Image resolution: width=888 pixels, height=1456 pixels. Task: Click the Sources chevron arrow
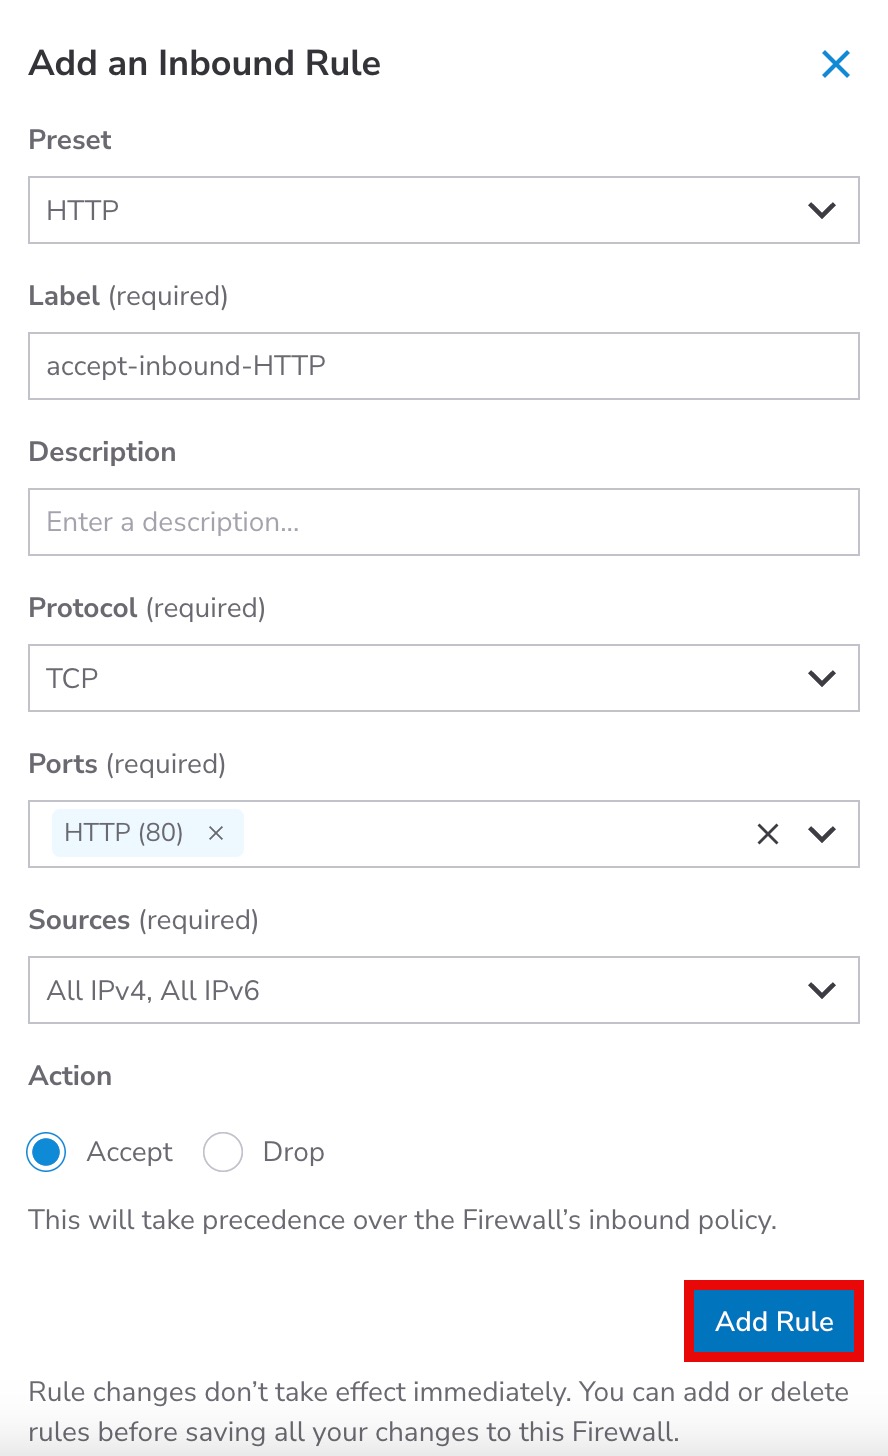(822, 990)
